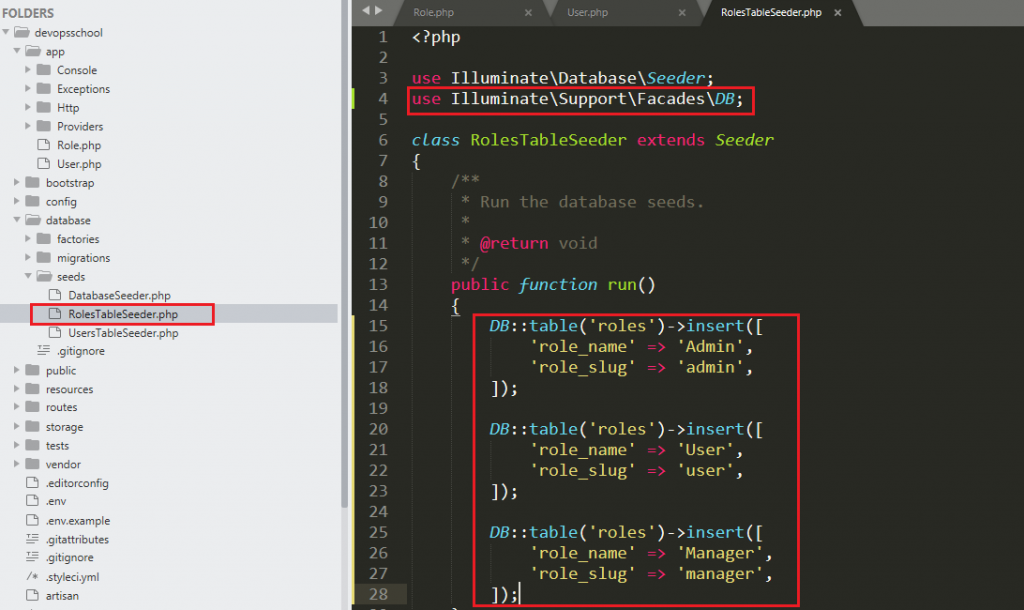
Task: Open the .env file
Action: pyautogui.click(x=55, y=502)
